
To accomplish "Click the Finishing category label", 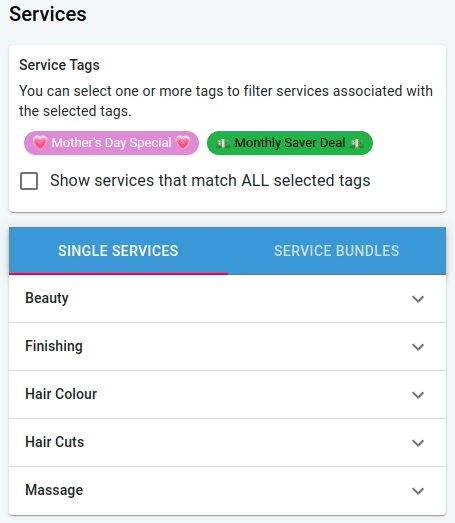I will tap(54, 346).
